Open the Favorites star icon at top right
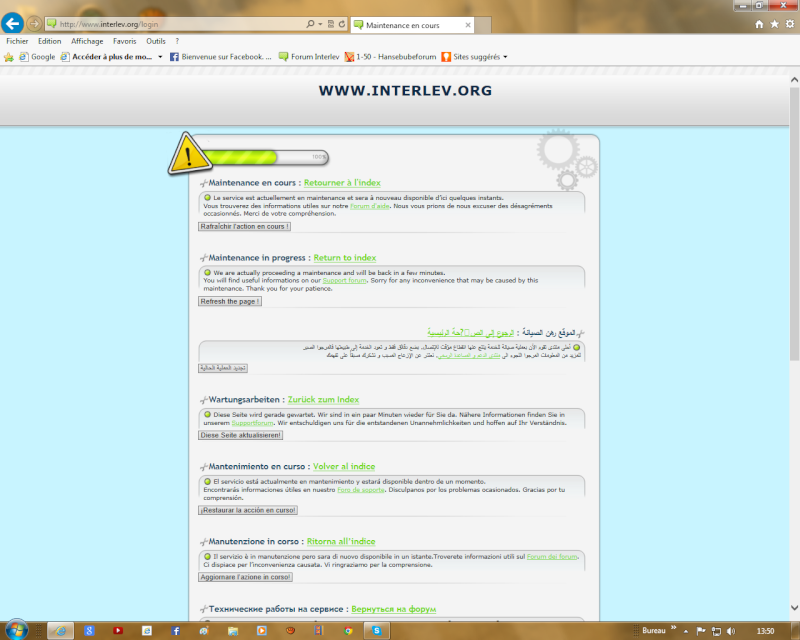The width and height of the screenshot is (800, 640). (774, 24)
